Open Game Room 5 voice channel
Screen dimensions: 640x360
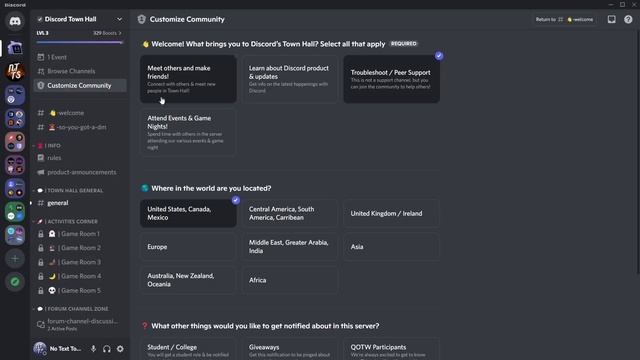tap(80, 291)
